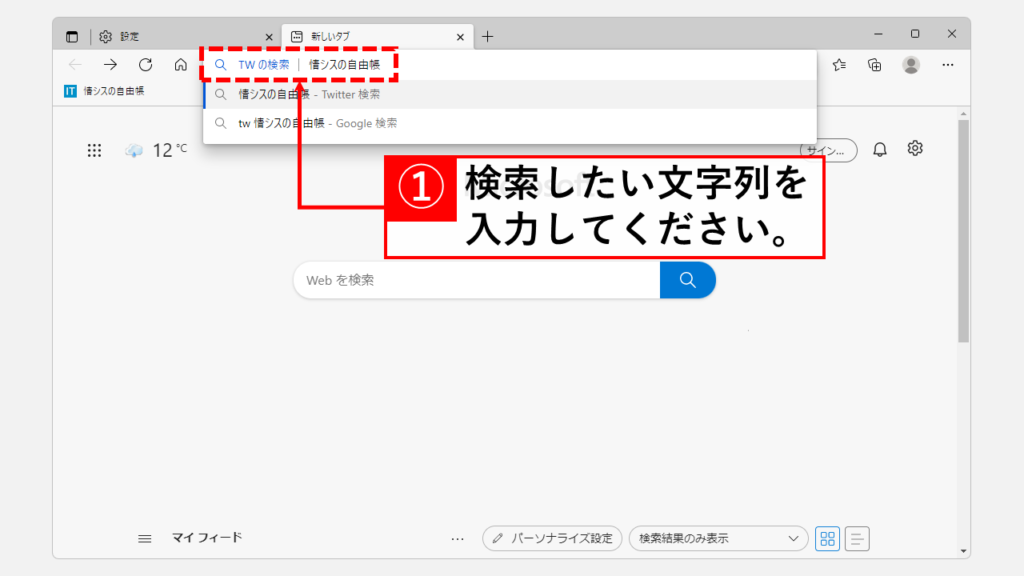Click the Refresh page icon
This screenshot has width=1024, height=576.
[145, 65]
